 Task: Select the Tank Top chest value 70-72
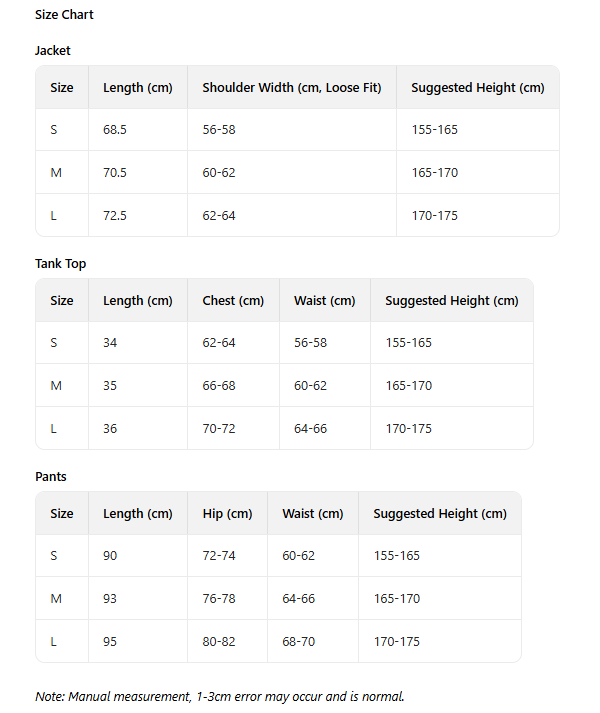coord(219,429)
